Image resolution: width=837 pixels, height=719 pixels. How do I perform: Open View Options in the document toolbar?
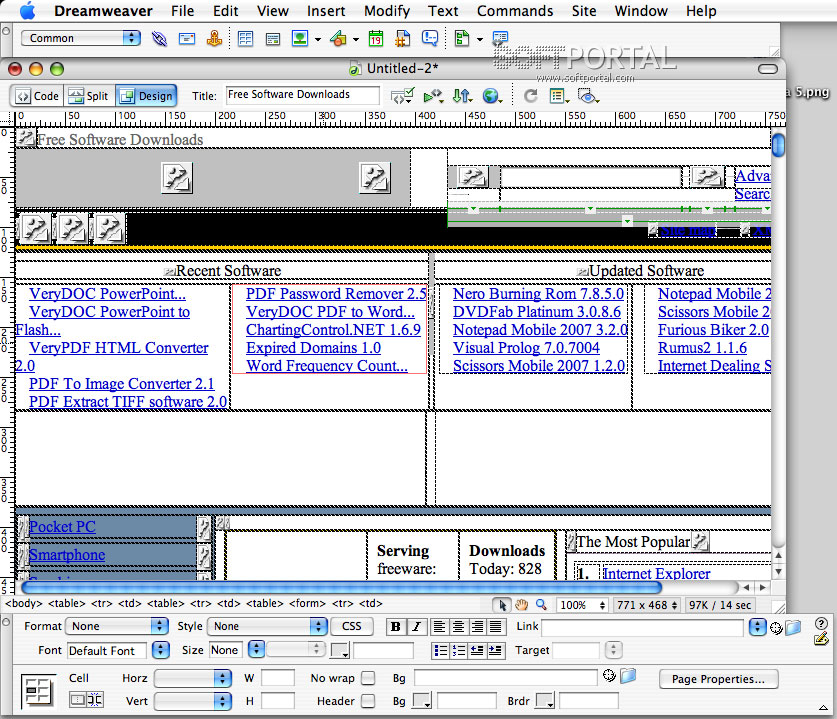pyautogui.click(x=559, y=96)
